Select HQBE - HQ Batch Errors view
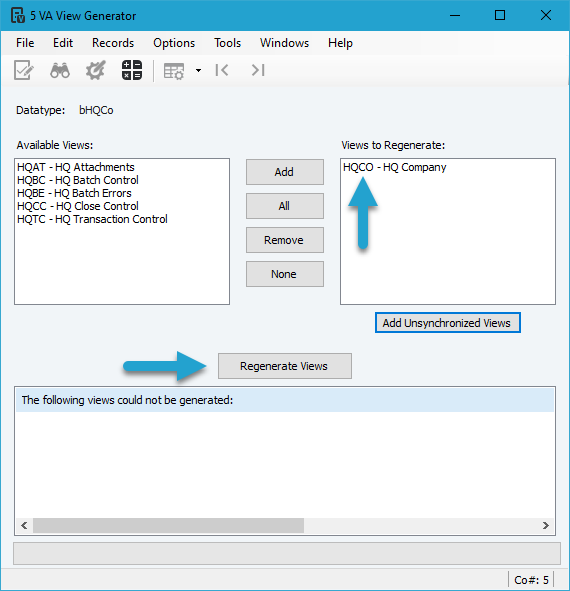This screenshot has height=591, width=570. pos(74,193)
